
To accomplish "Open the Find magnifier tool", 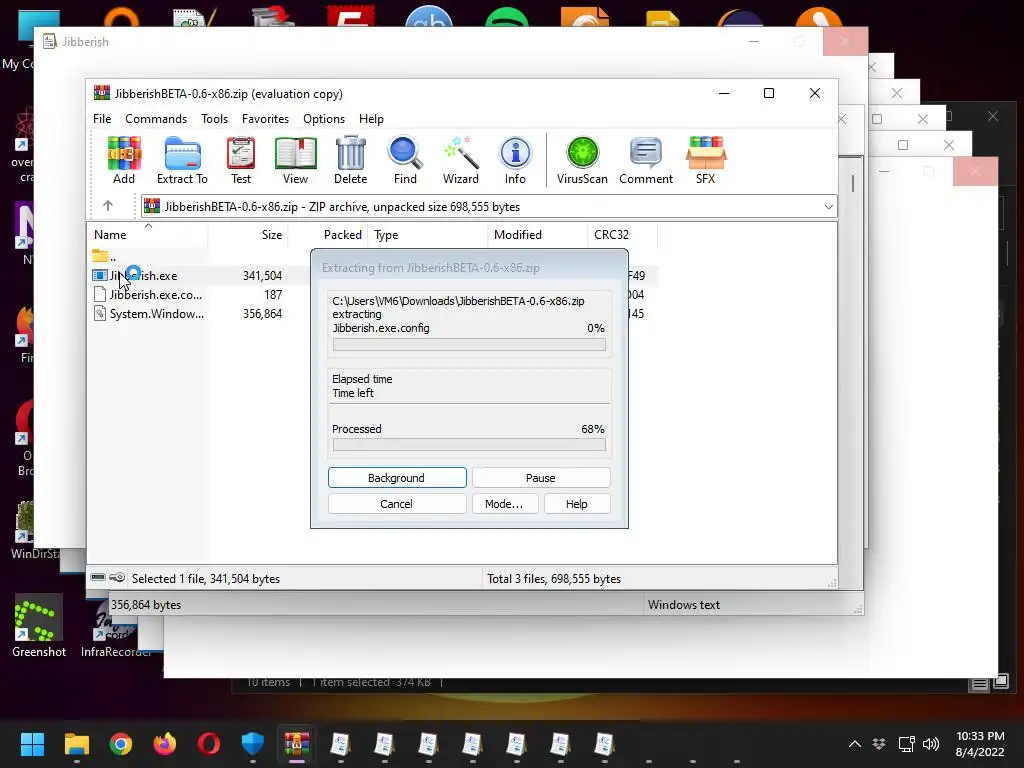I will (x=405, y=160).
